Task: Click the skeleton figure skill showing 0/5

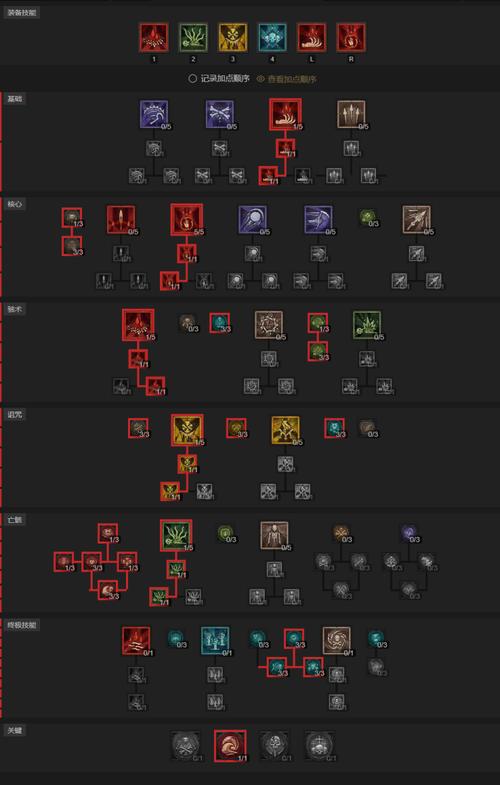Action: (x=274, y=536)
